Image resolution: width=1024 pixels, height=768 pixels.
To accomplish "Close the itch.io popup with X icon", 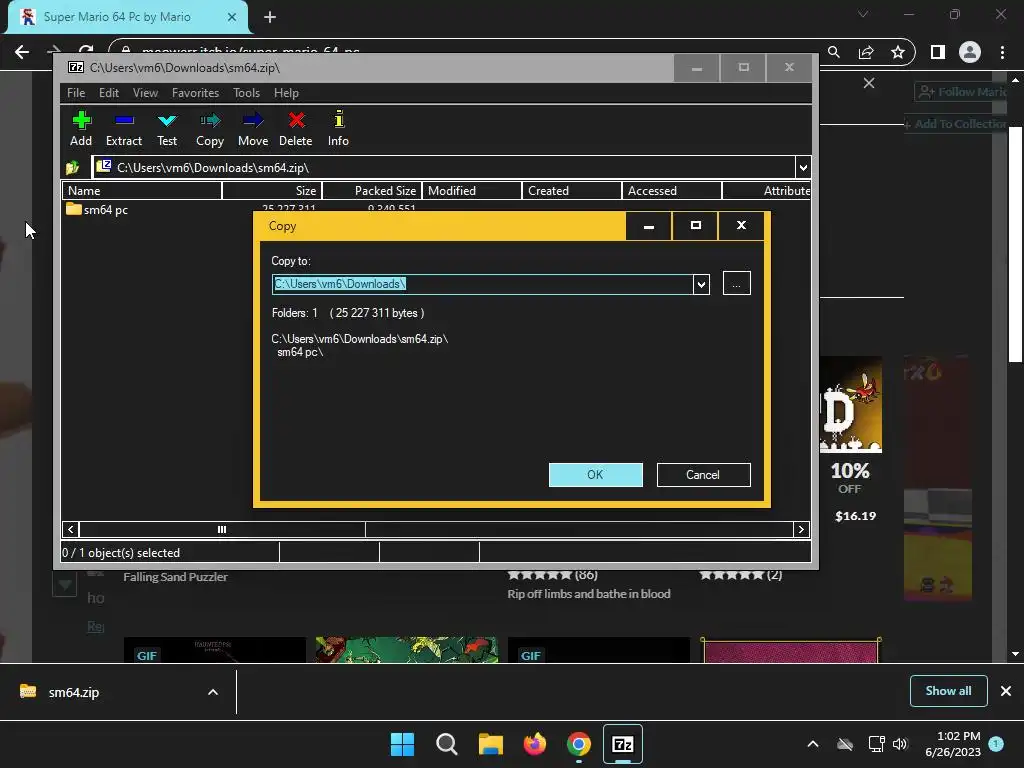I will point(869,83).
